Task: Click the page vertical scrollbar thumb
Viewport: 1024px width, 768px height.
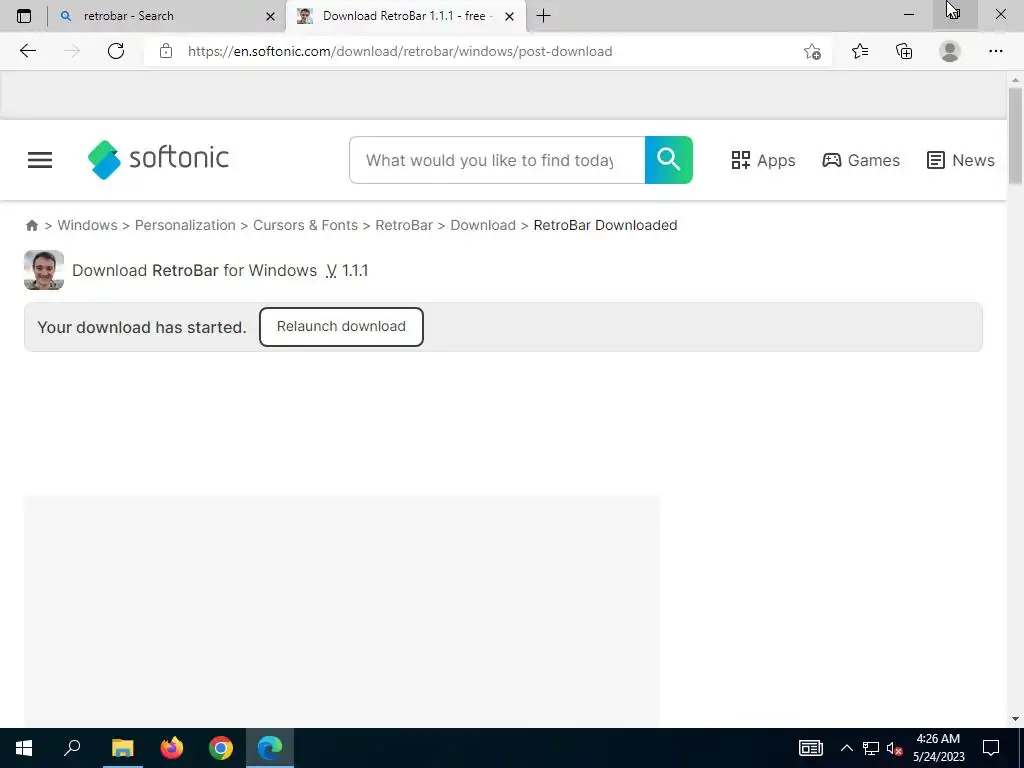Action: [1015, 136]
